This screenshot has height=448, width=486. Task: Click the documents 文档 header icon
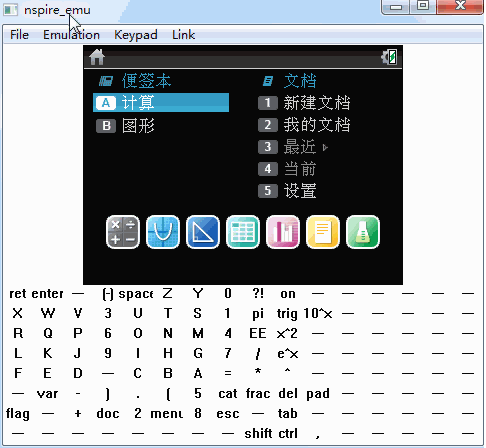coord(268,81)
